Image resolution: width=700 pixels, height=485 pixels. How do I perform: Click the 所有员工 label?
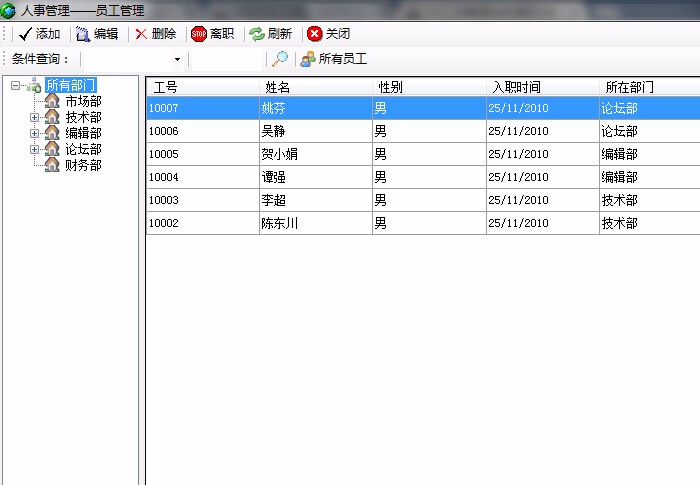(x=343, y=59)
